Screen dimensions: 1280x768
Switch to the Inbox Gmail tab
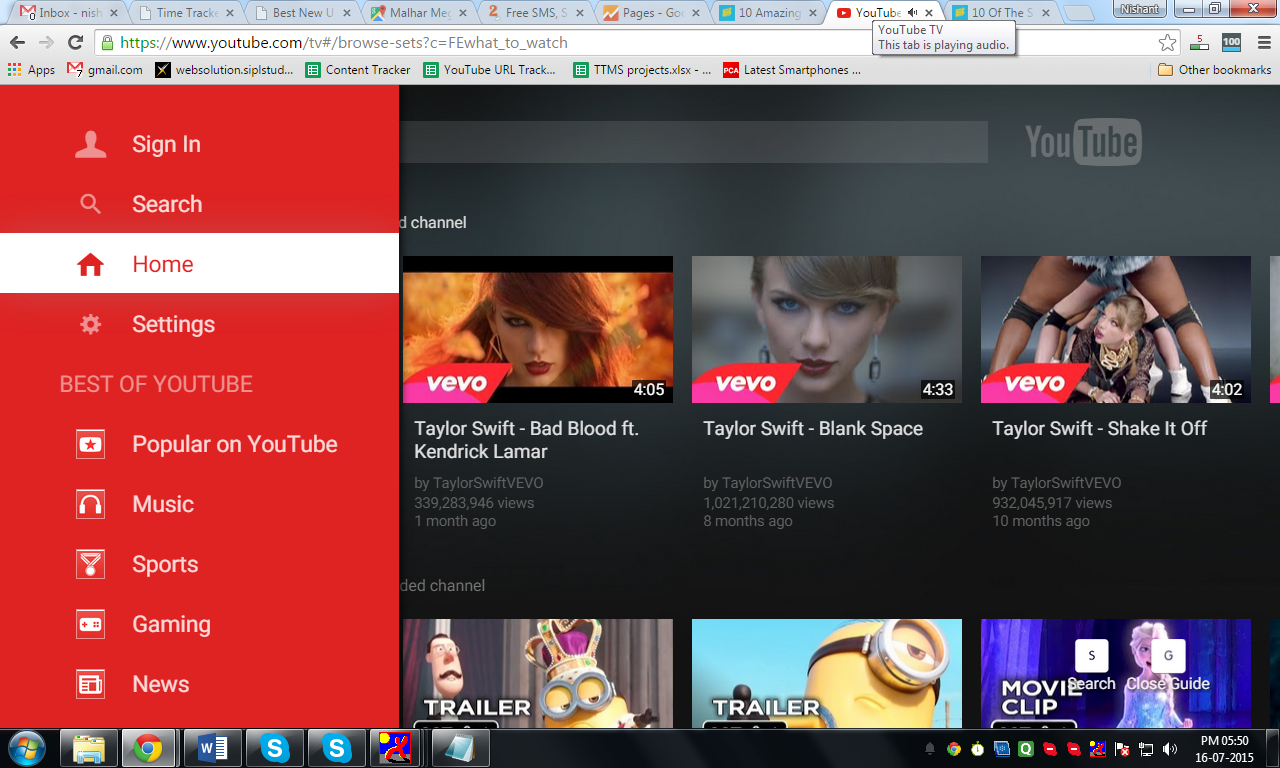click(x=68, y=13)
